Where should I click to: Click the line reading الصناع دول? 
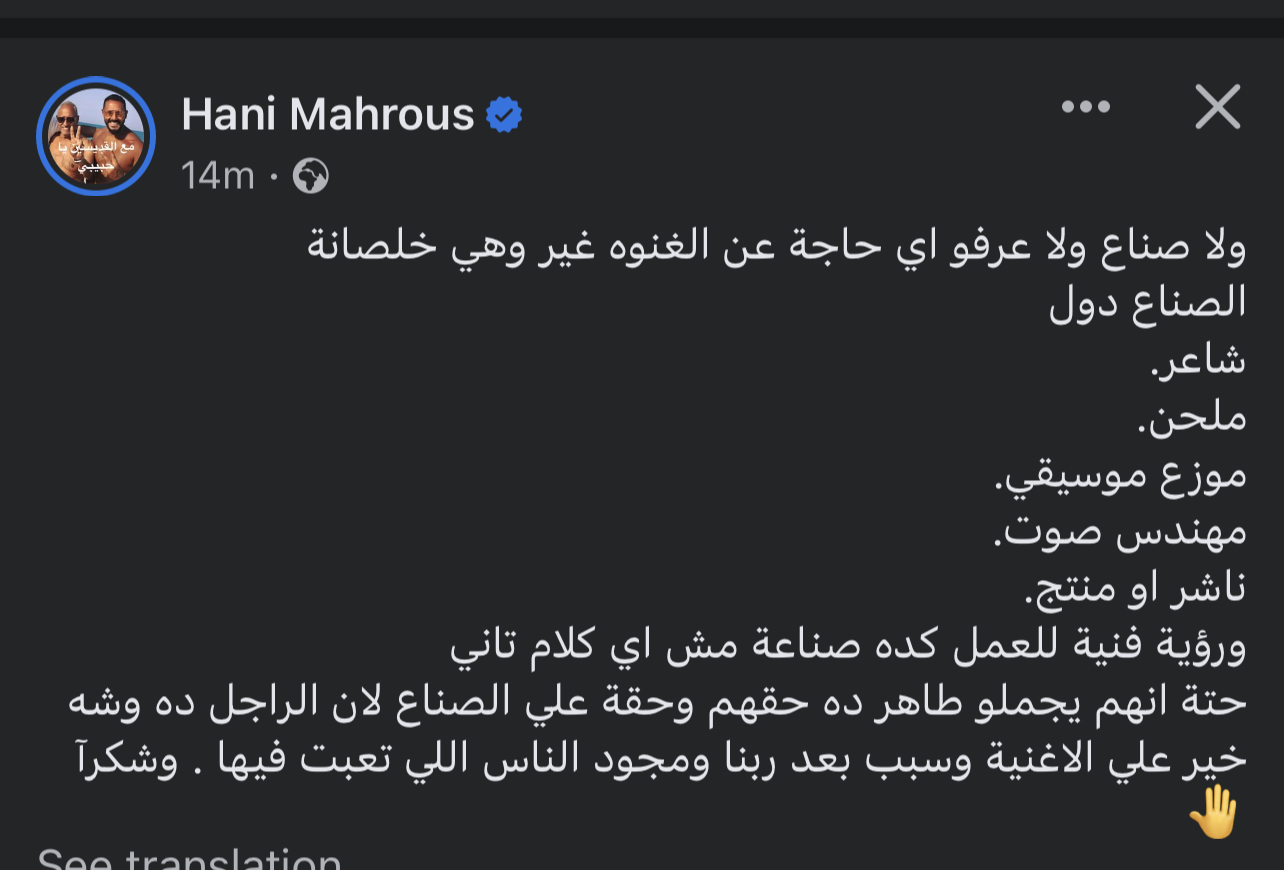point(1147,303)
